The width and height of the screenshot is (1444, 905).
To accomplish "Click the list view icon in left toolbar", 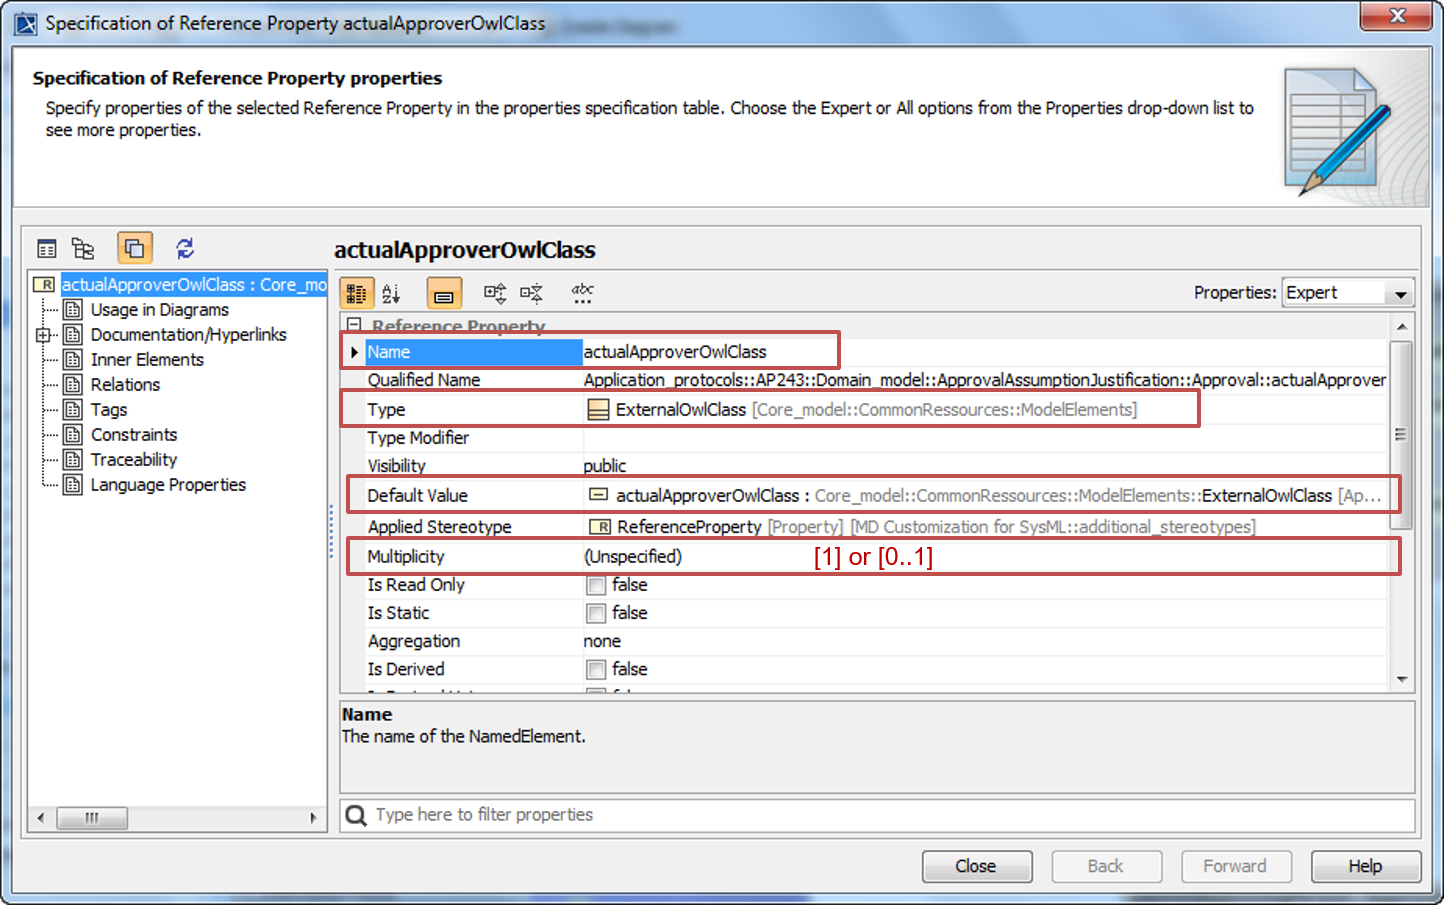I will pos(47,248).
